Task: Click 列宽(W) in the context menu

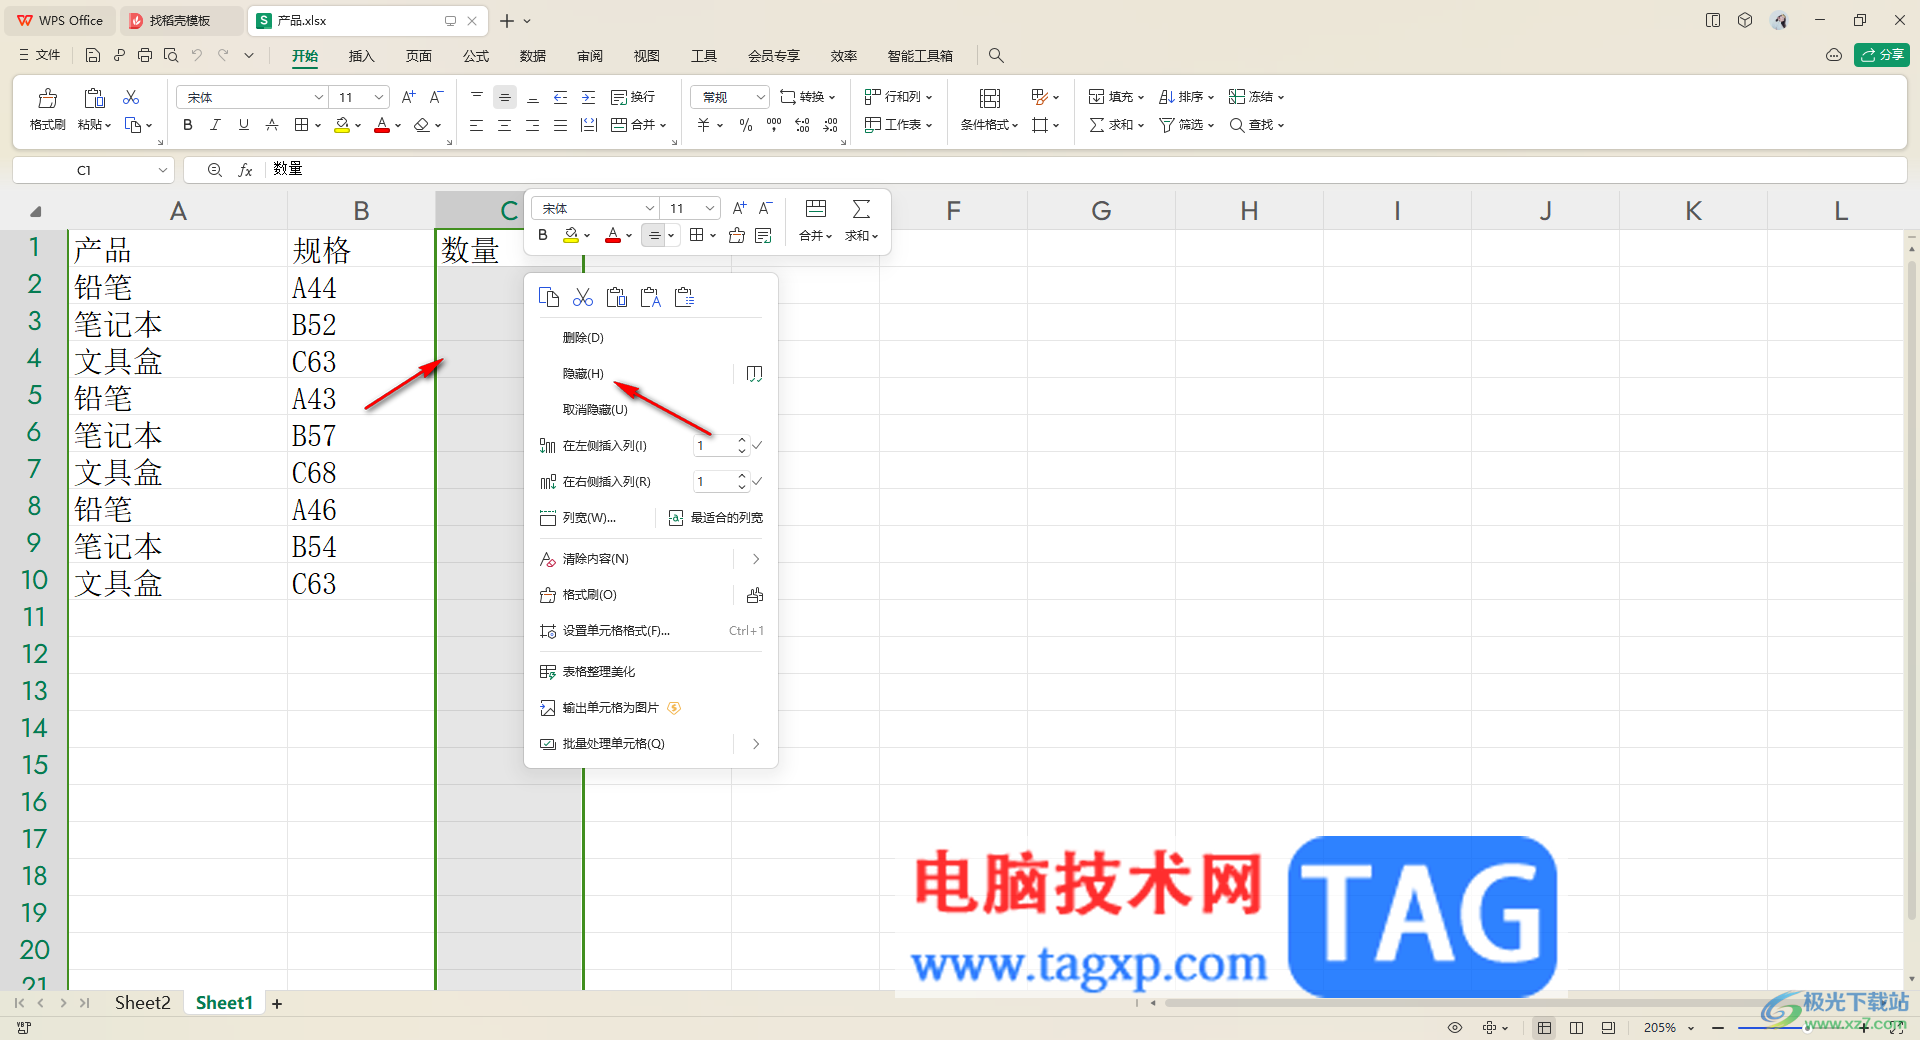Action: click(x=589, y=517)
